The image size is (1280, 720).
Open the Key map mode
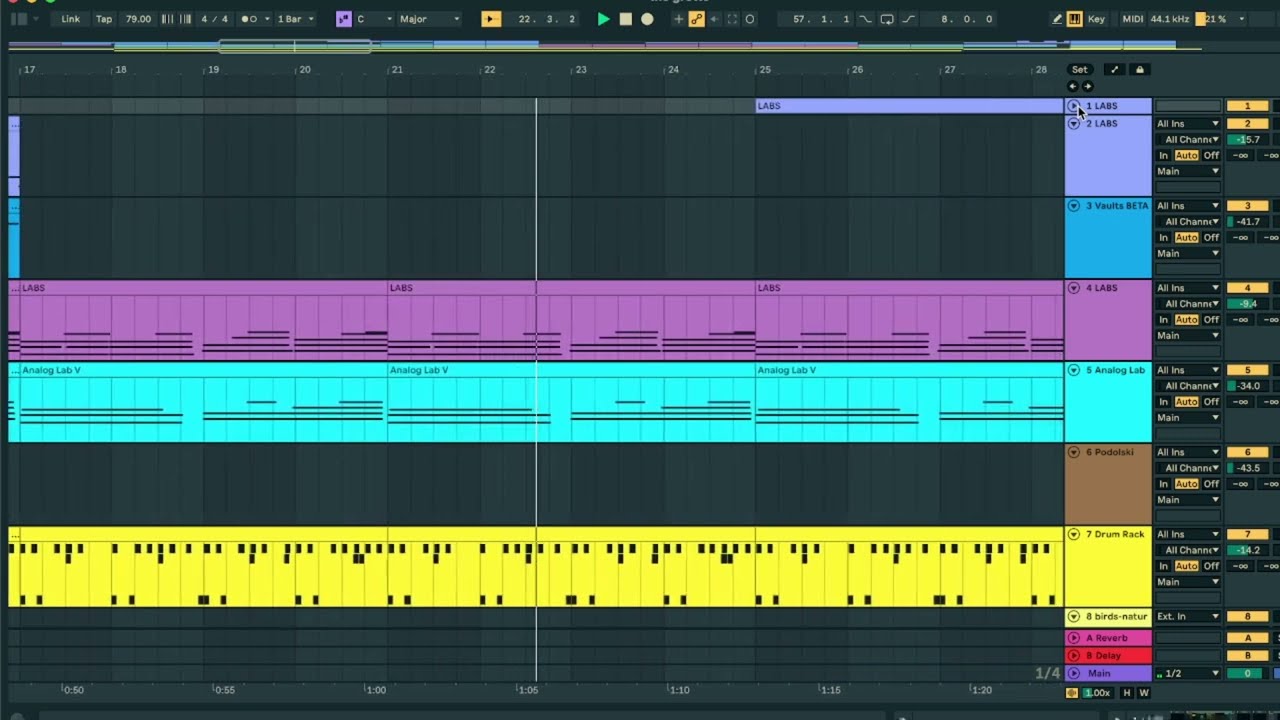coord(1097,19)
